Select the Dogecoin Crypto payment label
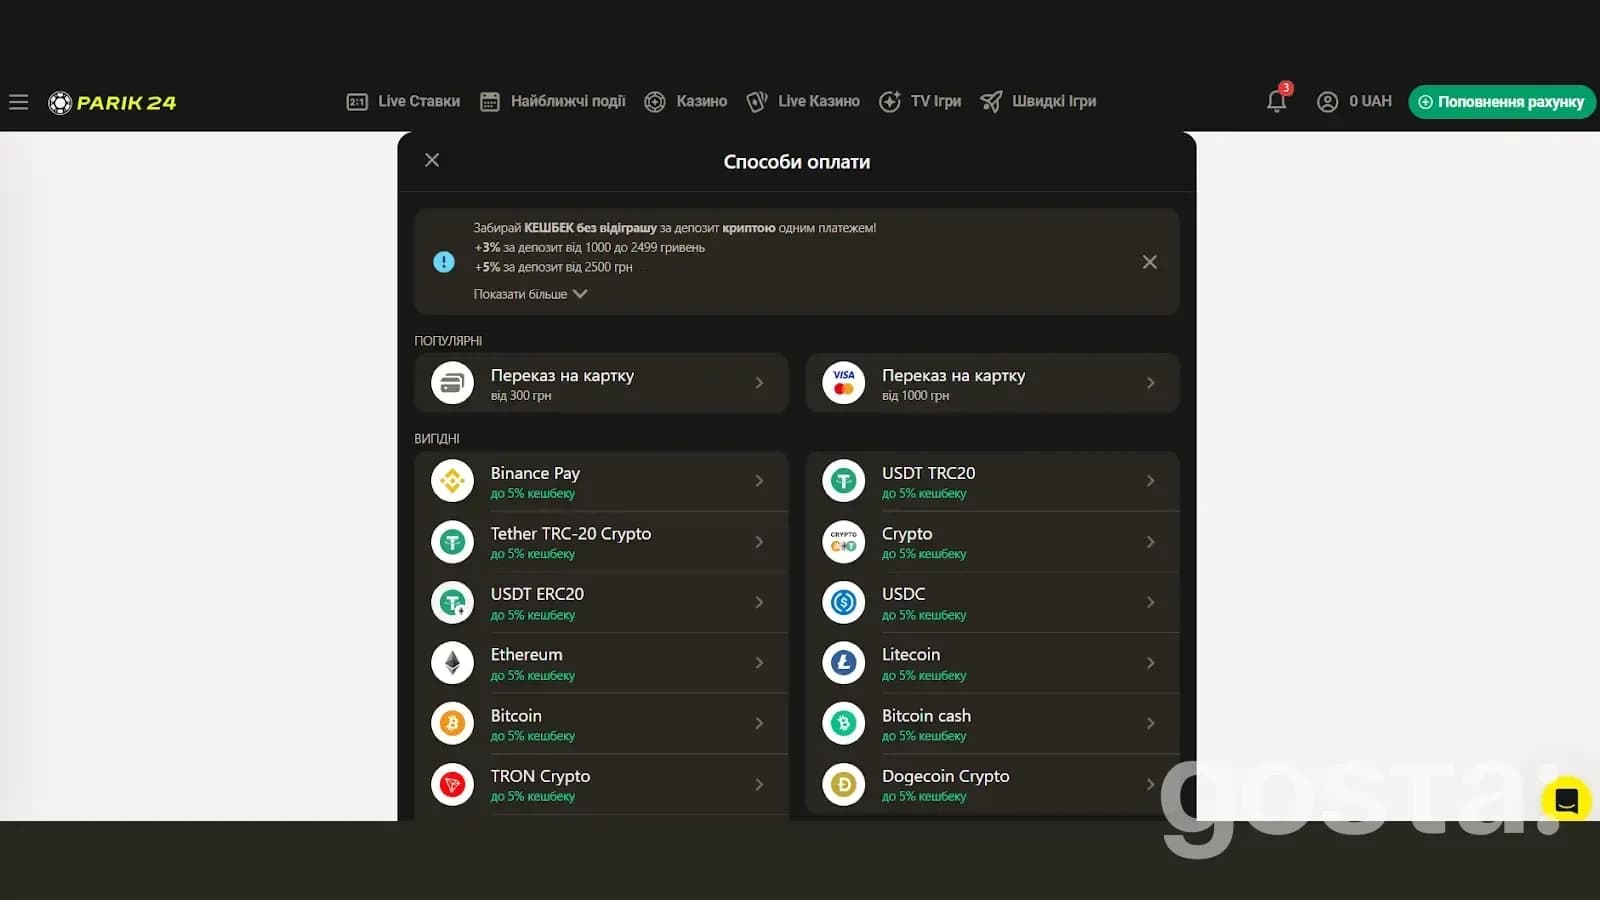Image resolution: width=1600 pixels, height=900 pixels. 945,776
